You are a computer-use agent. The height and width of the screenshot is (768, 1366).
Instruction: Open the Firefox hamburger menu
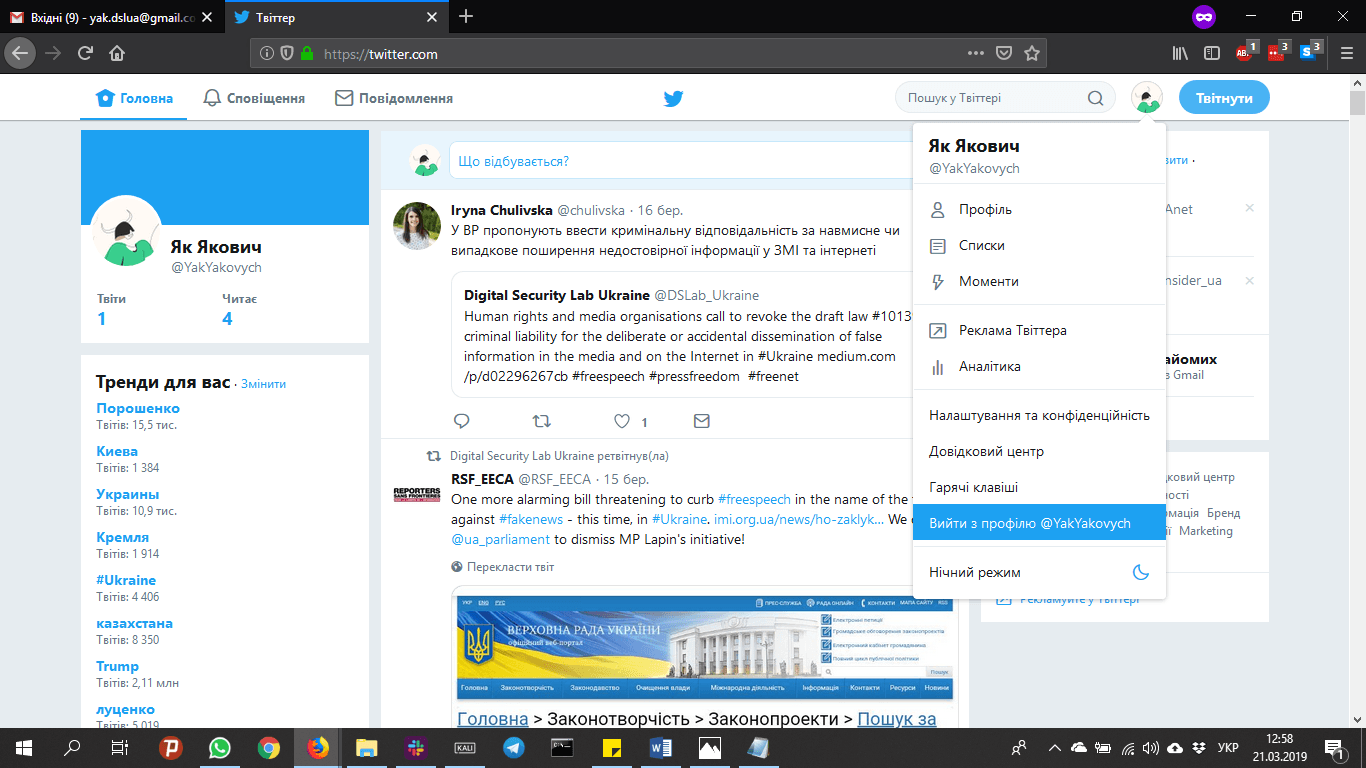point(1346,53)
